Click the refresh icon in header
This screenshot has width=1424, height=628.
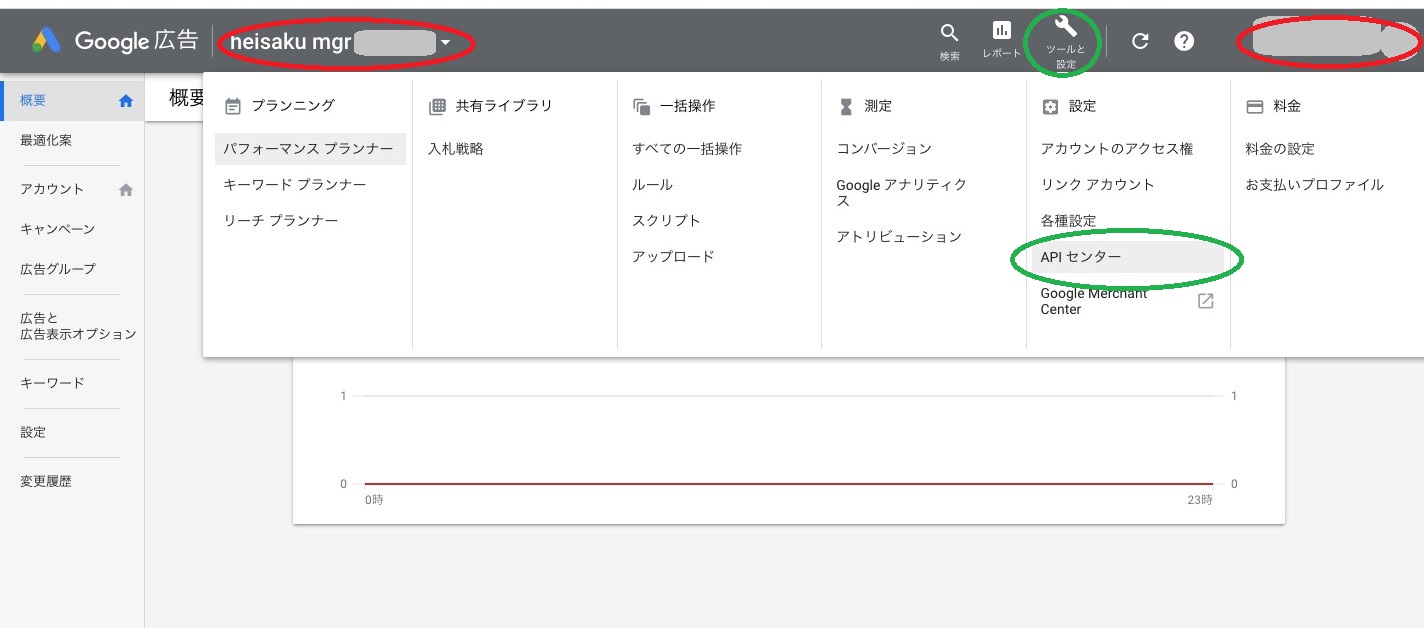(1140, 41)
